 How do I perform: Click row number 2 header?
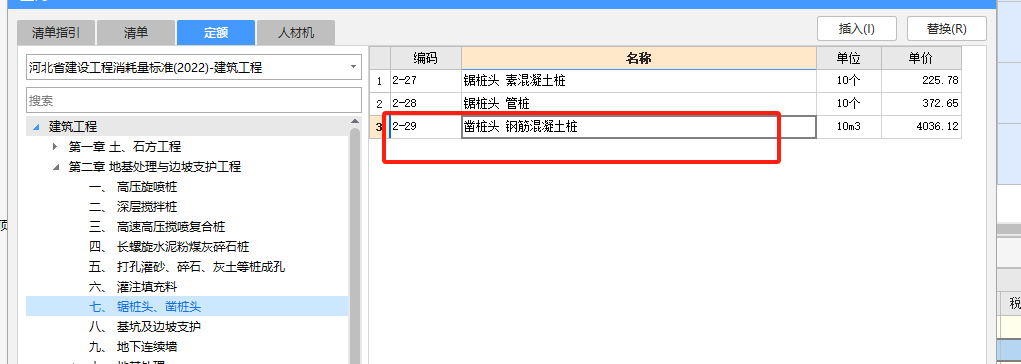(380, 104)
